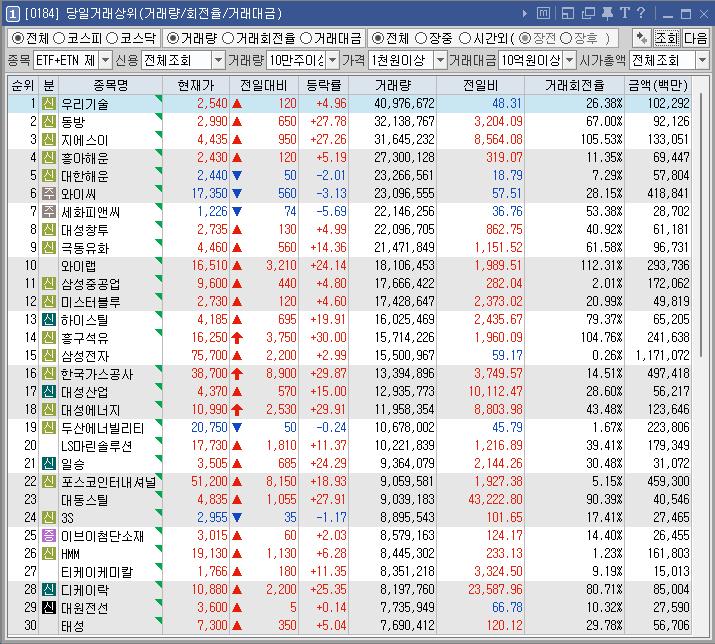Select the 장중 session radio button
This screenshot has width=715, height=644.
coord(421,38)
